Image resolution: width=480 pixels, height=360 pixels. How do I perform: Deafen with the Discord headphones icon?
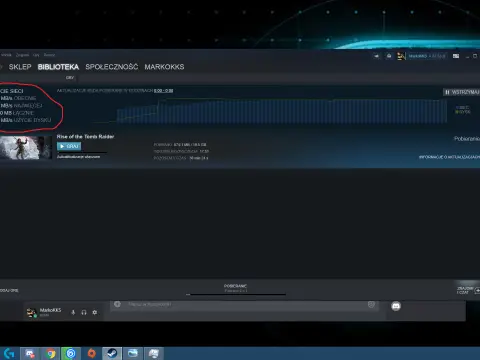pyautogui.click(x=84, y=312)
